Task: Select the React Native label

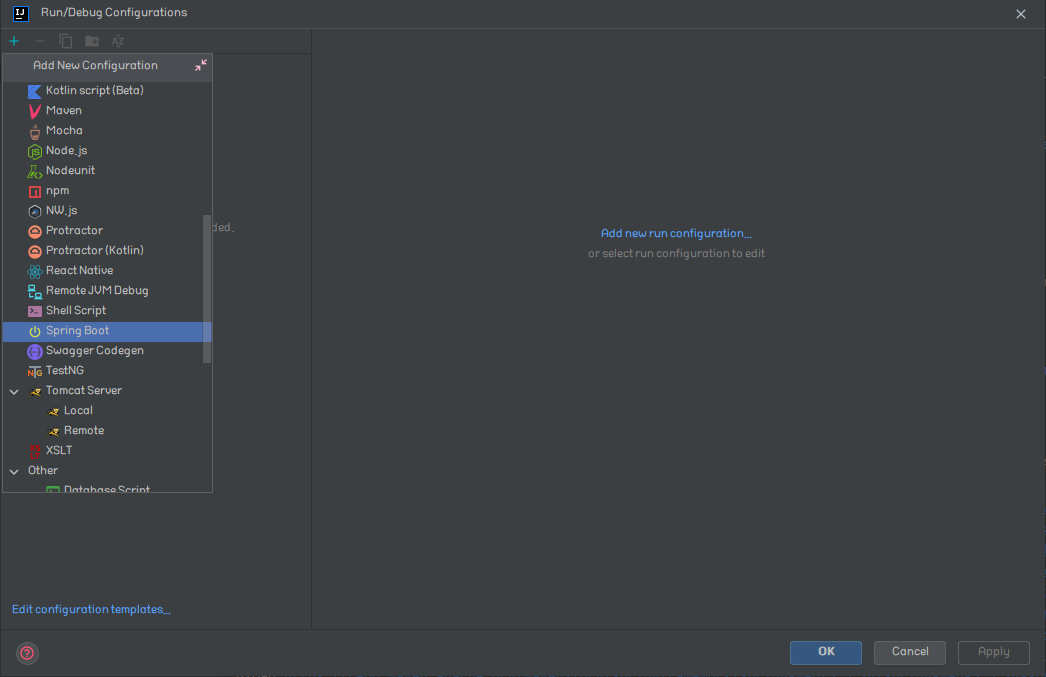Action: 79,271
